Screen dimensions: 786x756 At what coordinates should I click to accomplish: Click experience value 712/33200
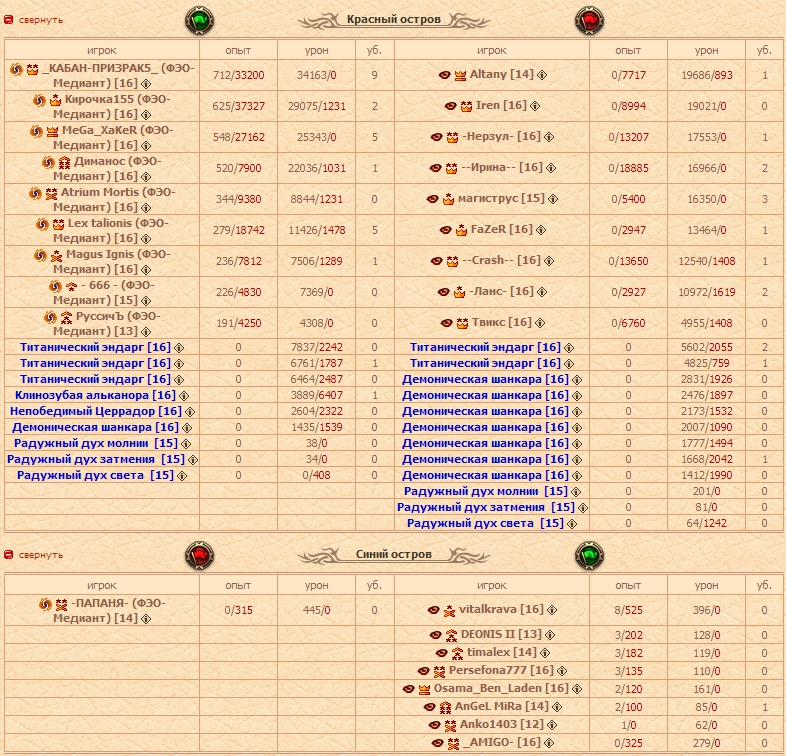click(x=238, y=75)
